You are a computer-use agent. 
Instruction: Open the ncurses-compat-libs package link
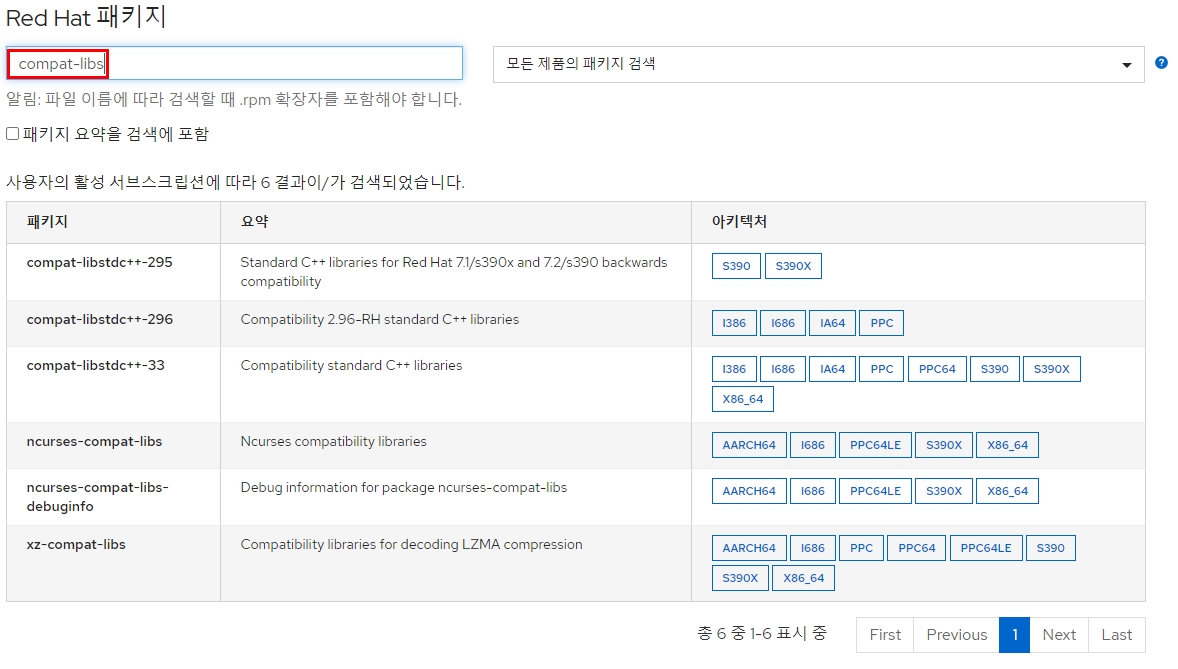(x=94, y=441)
